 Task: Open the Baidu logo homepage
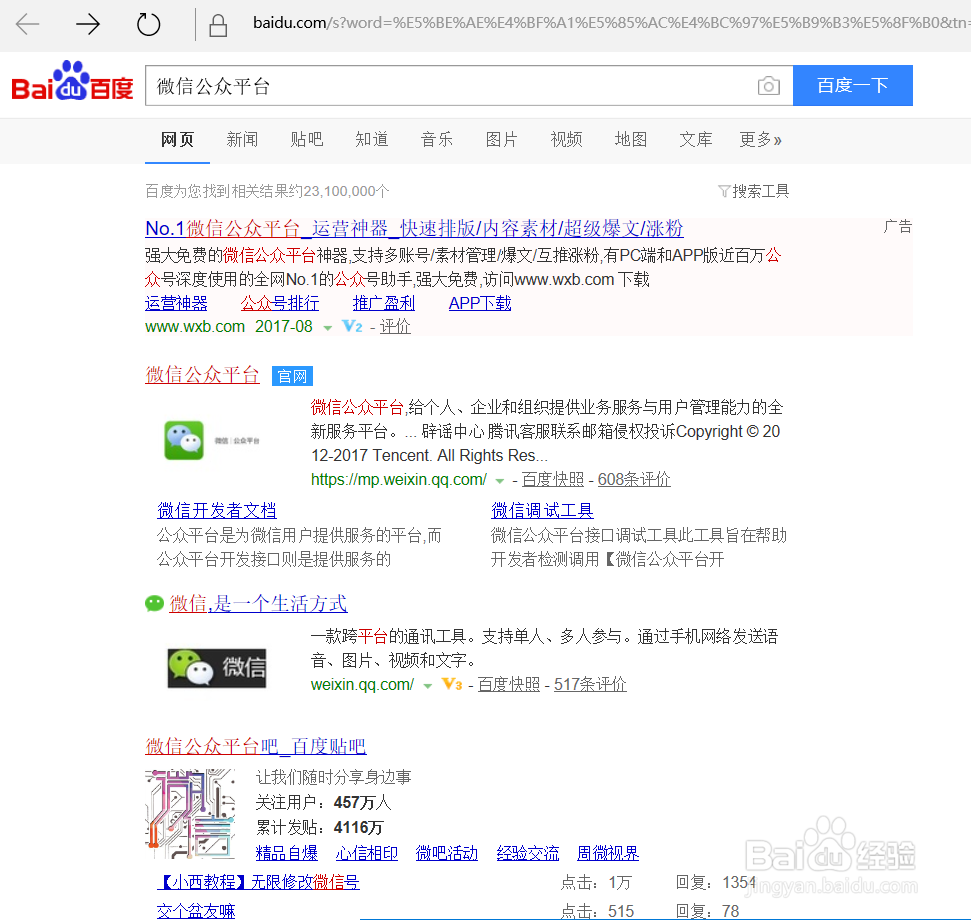pos(72,81)
